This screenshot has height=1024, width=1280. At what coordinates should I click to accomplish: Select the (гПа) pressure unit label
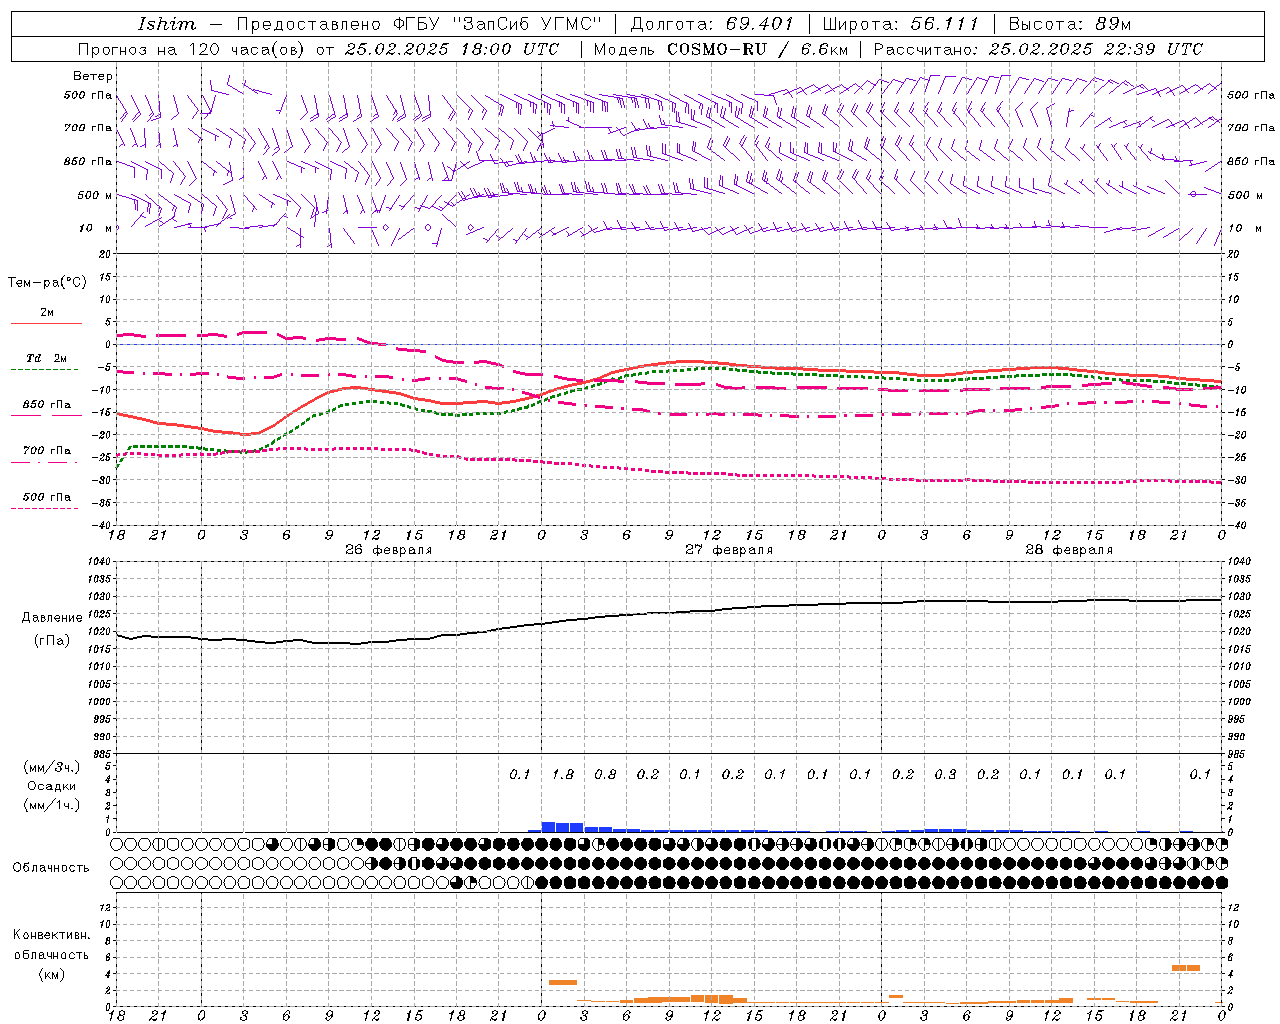coord(52,641)
